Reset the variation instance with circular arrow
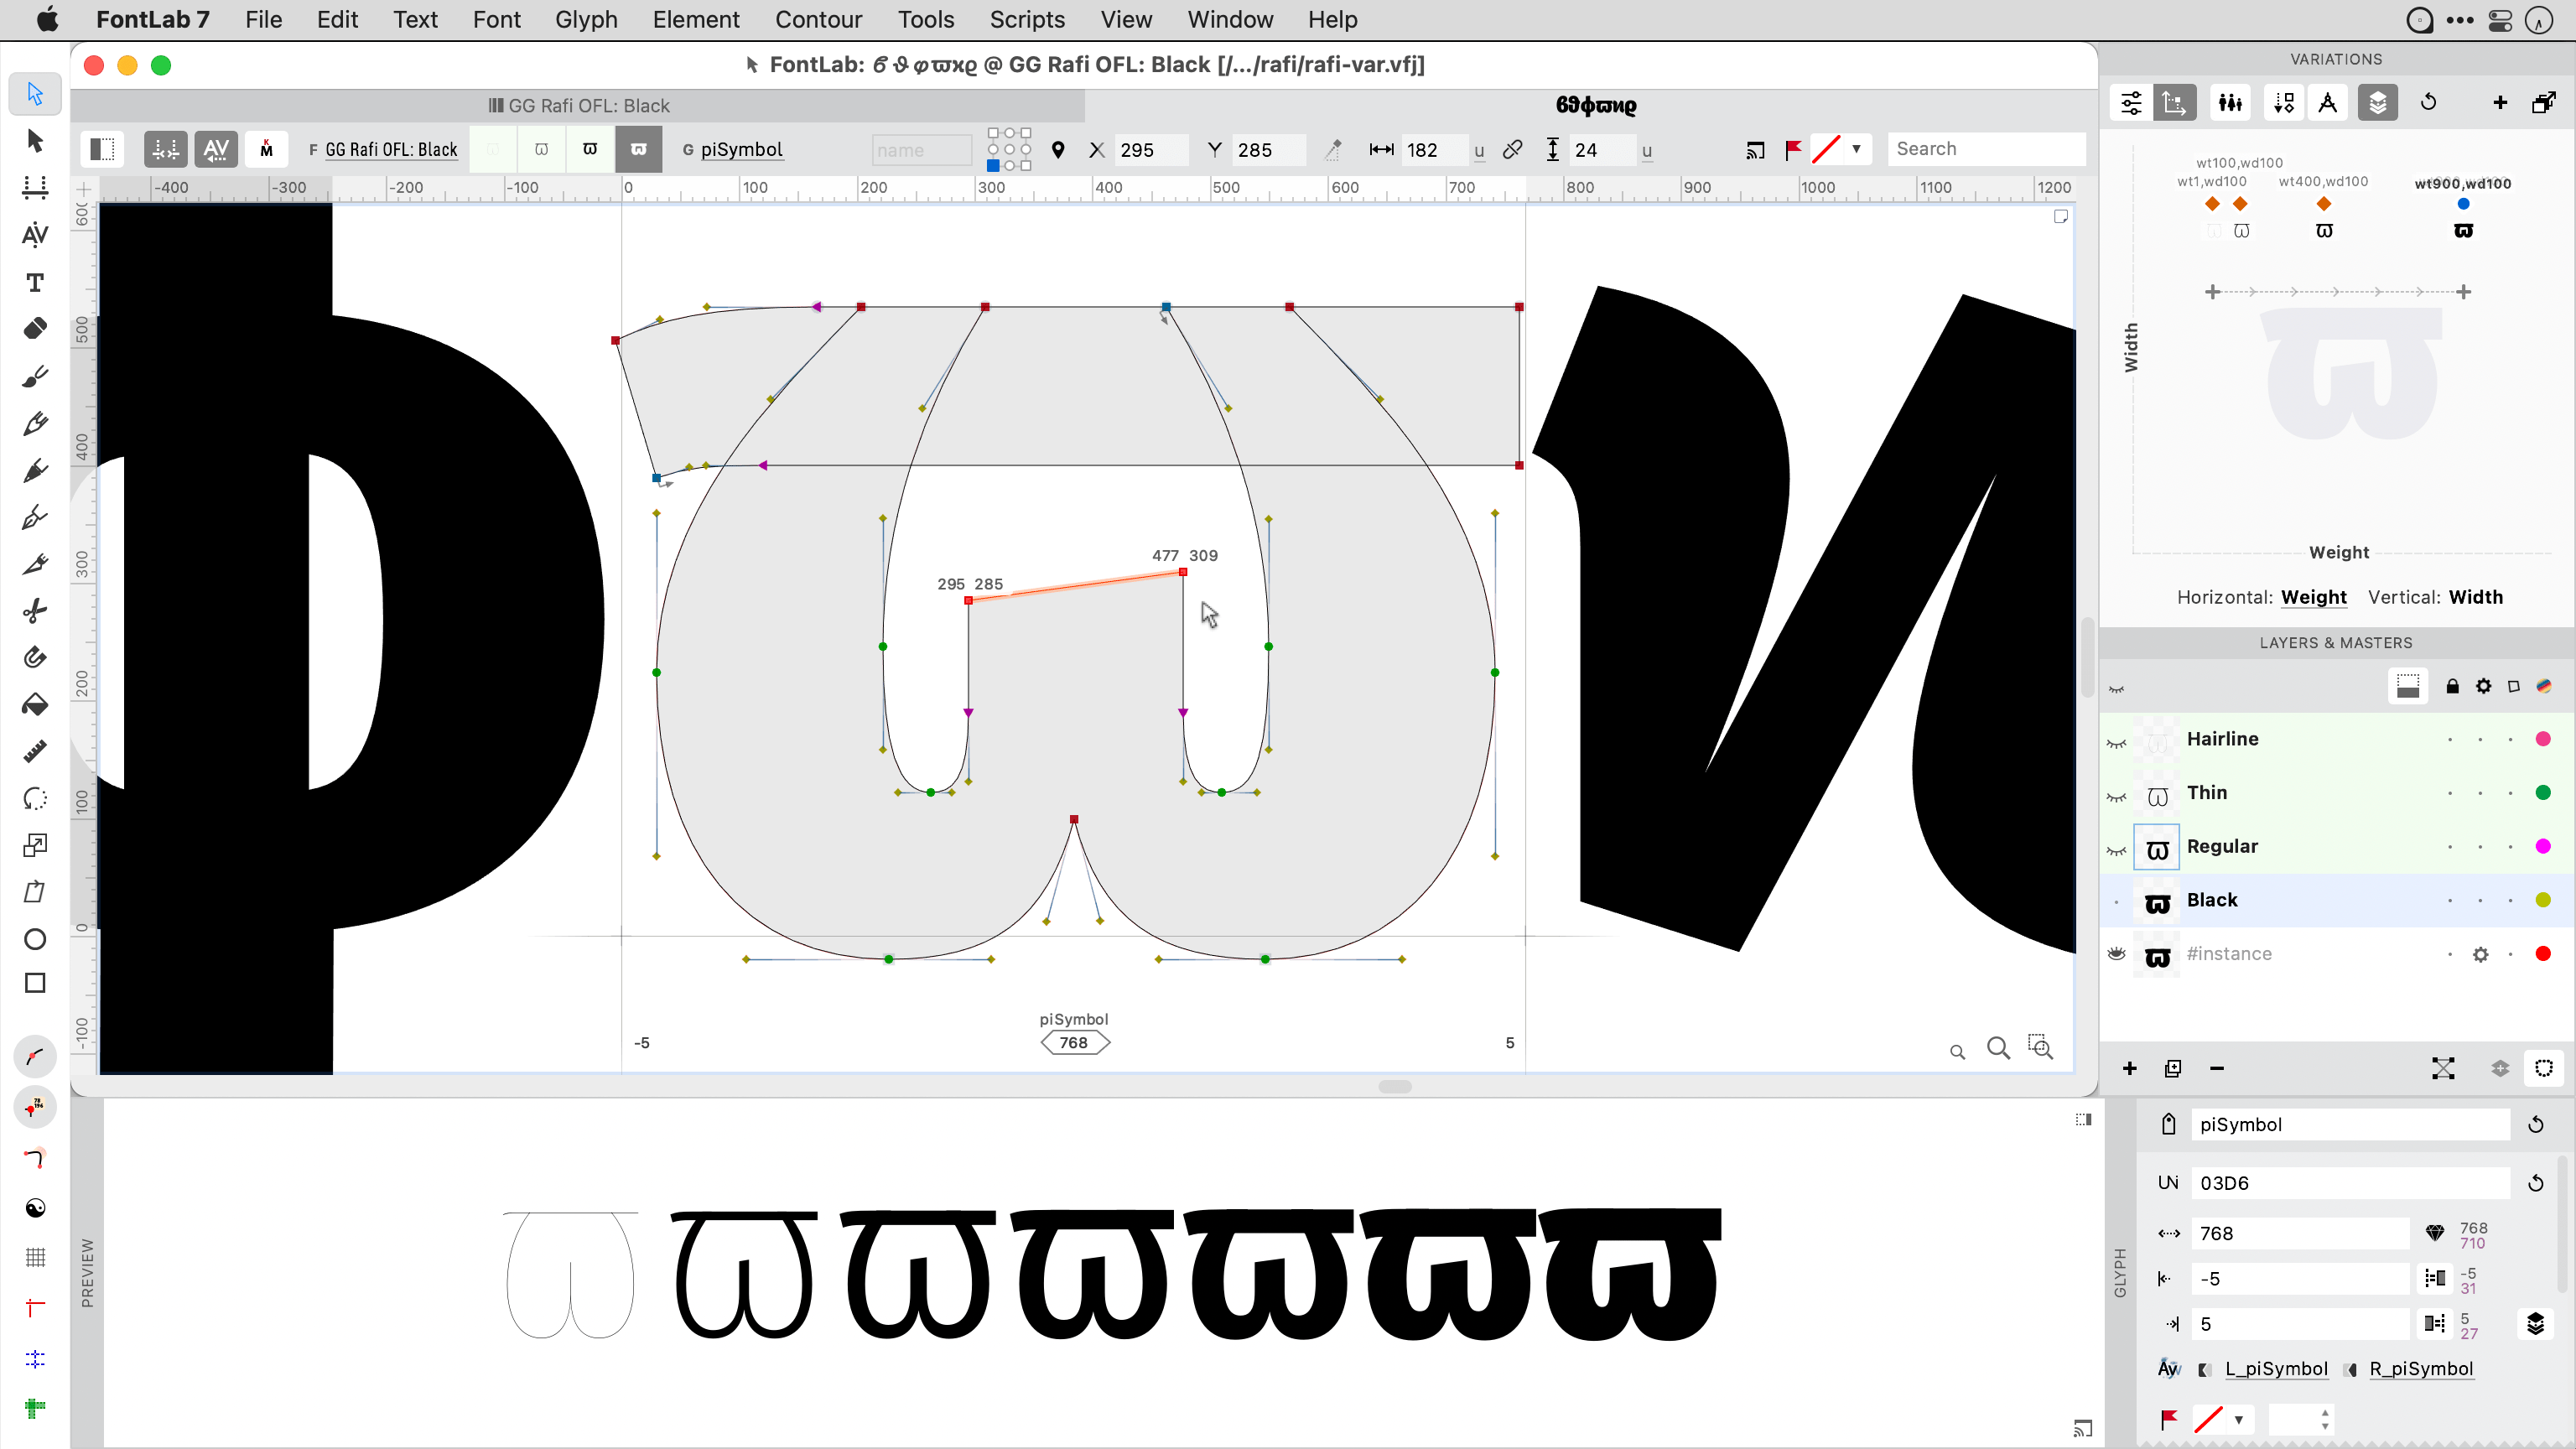 [2428, 102]
